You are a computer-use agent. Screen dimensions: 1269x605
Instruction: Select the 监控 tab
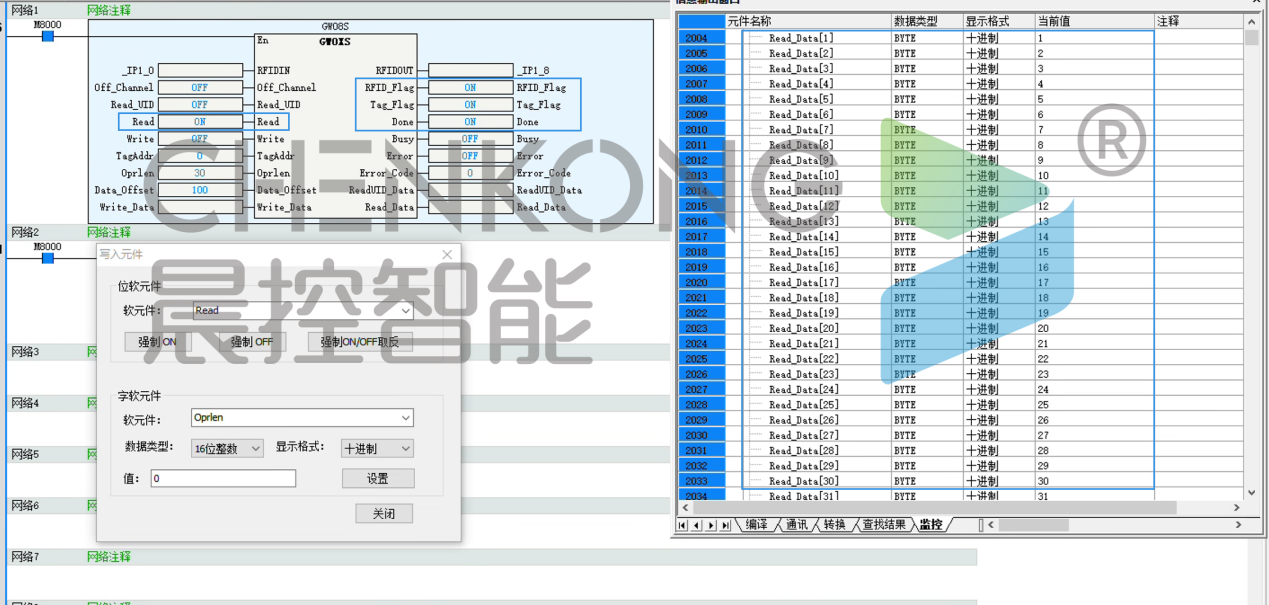coord(930,525)
